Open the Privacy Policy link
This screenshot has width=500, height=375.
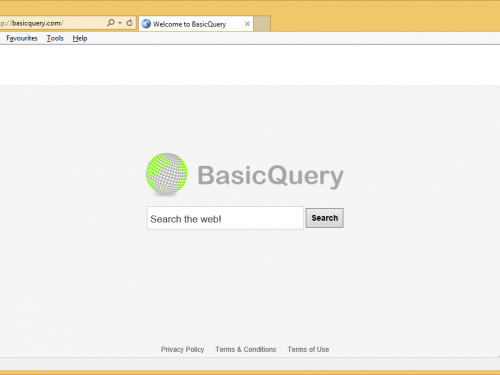182,349
